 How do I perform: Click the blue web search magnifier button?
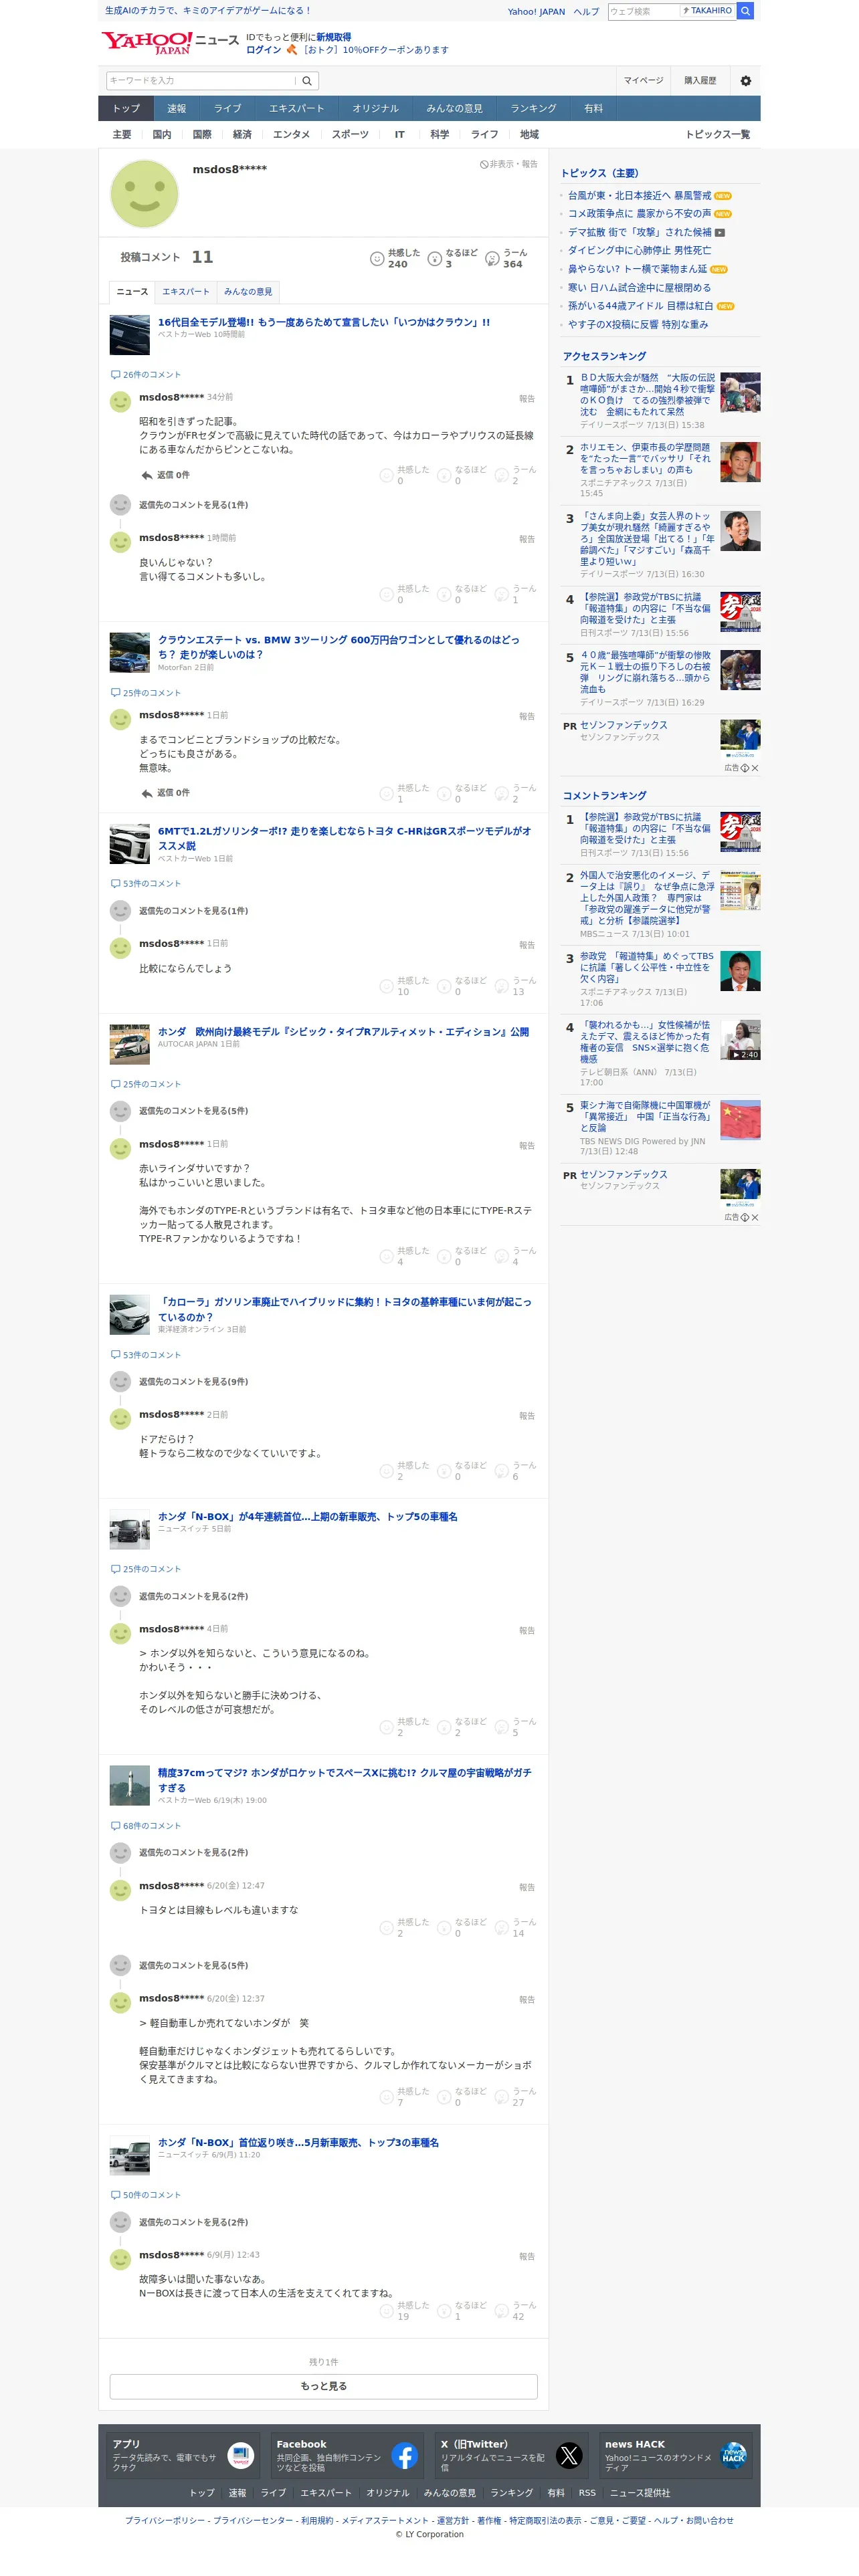point(745,11)
